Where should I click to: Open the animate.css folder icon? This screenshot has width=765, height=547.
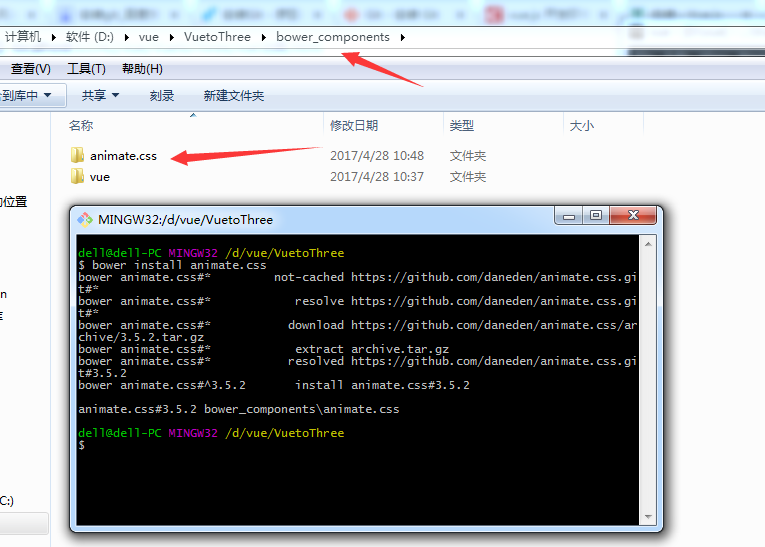(77, 155)
